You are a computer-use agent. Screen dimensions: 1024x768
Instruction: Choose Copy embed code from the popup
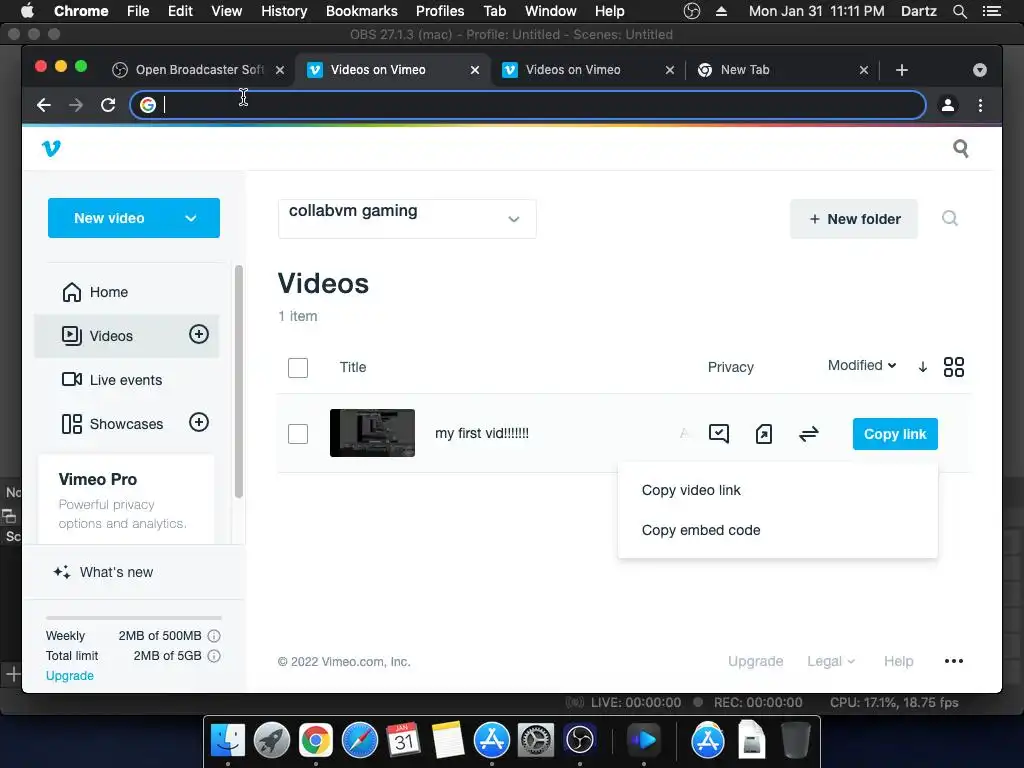click(x=701, y=530)
